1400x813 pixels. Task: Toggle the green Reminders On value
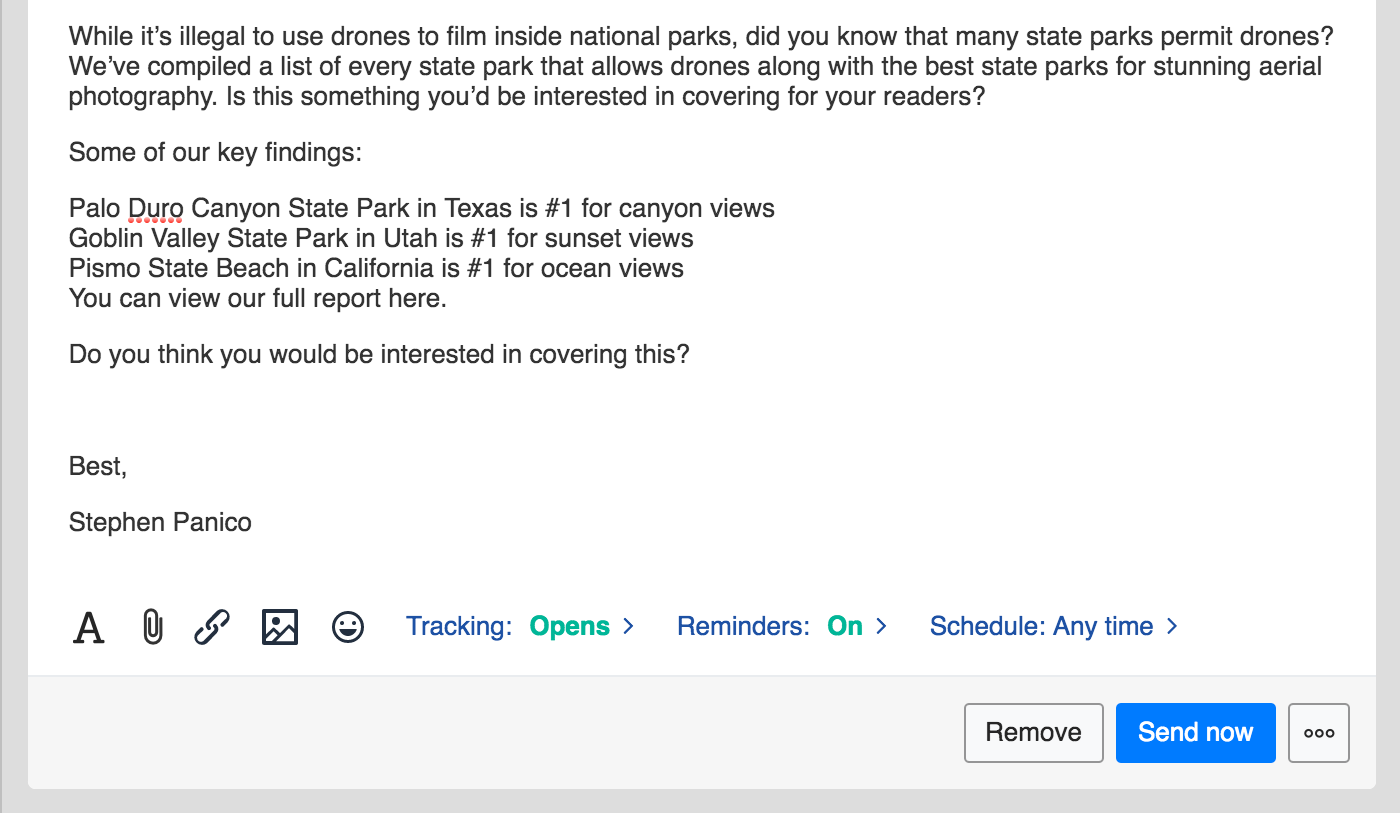tap(845, 627)
